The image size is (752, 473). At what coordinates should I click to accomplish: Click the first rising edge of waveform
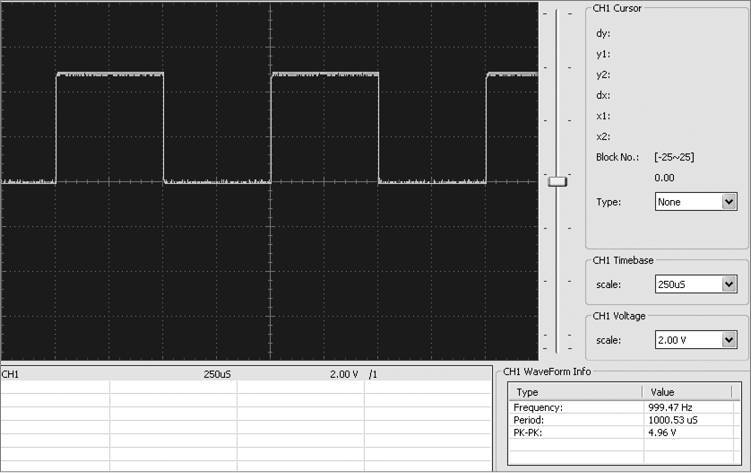[56, 128]
